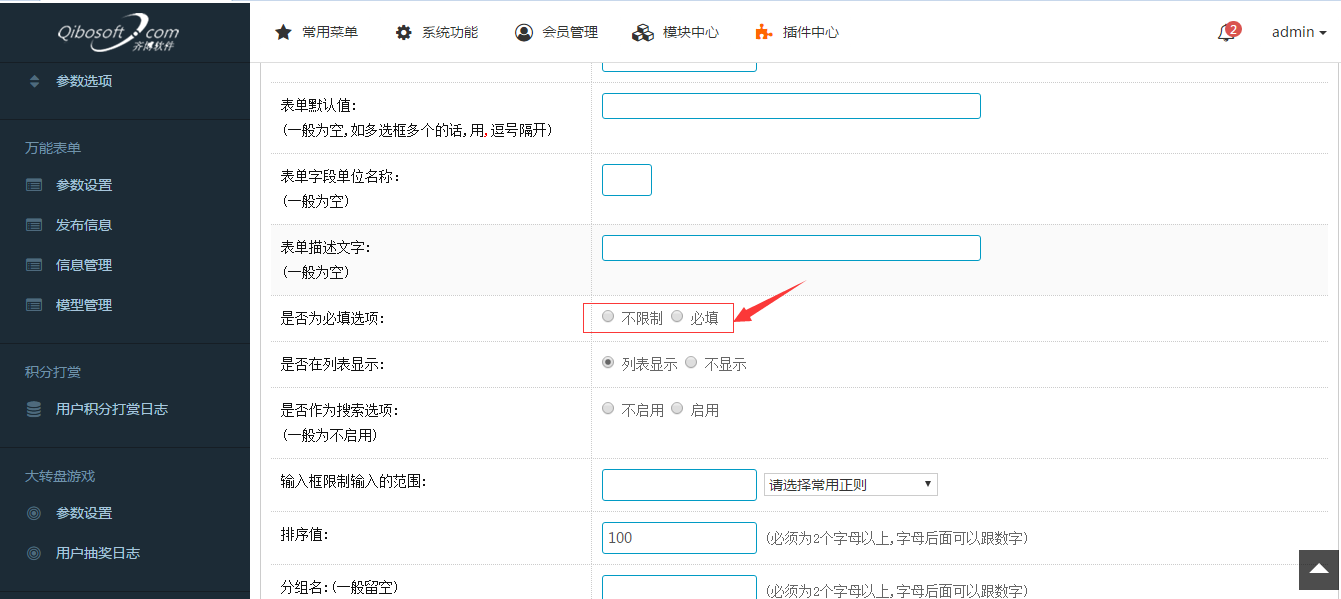Screen dimensions: 1341x599
Task: Open 用户抽奖日志 link
Action: [97, 553]
